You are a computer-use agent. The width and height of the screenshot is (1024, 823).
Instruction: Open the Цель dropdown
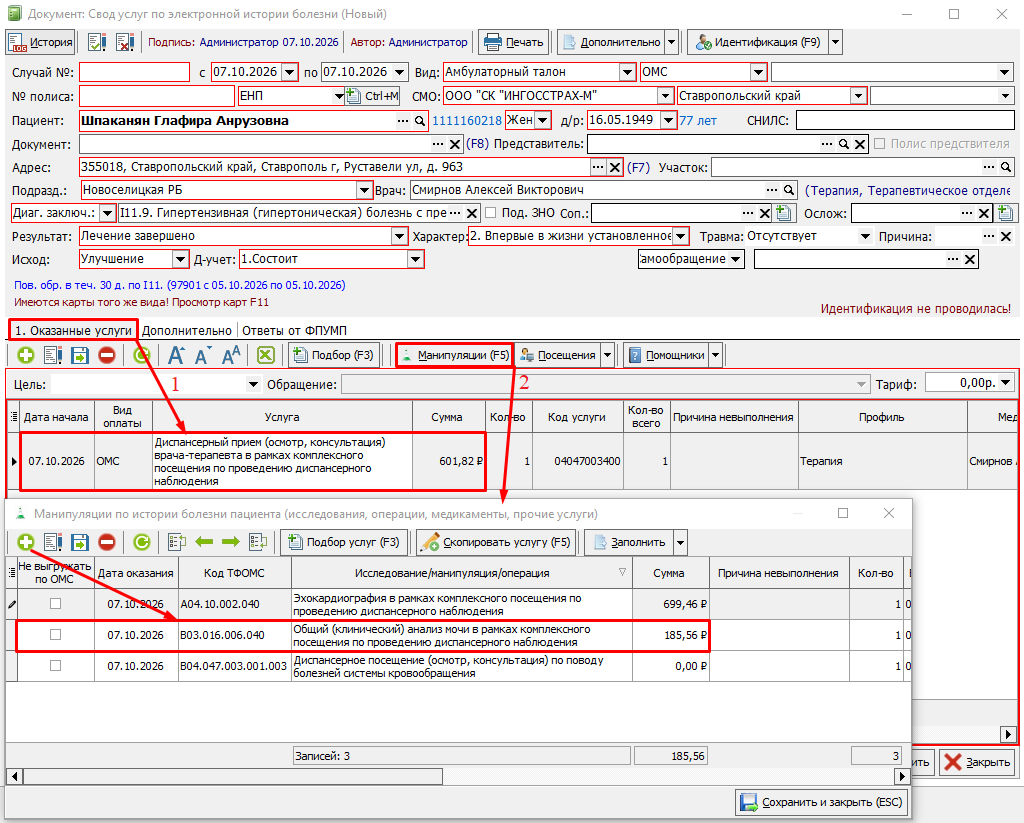point(253,384)
